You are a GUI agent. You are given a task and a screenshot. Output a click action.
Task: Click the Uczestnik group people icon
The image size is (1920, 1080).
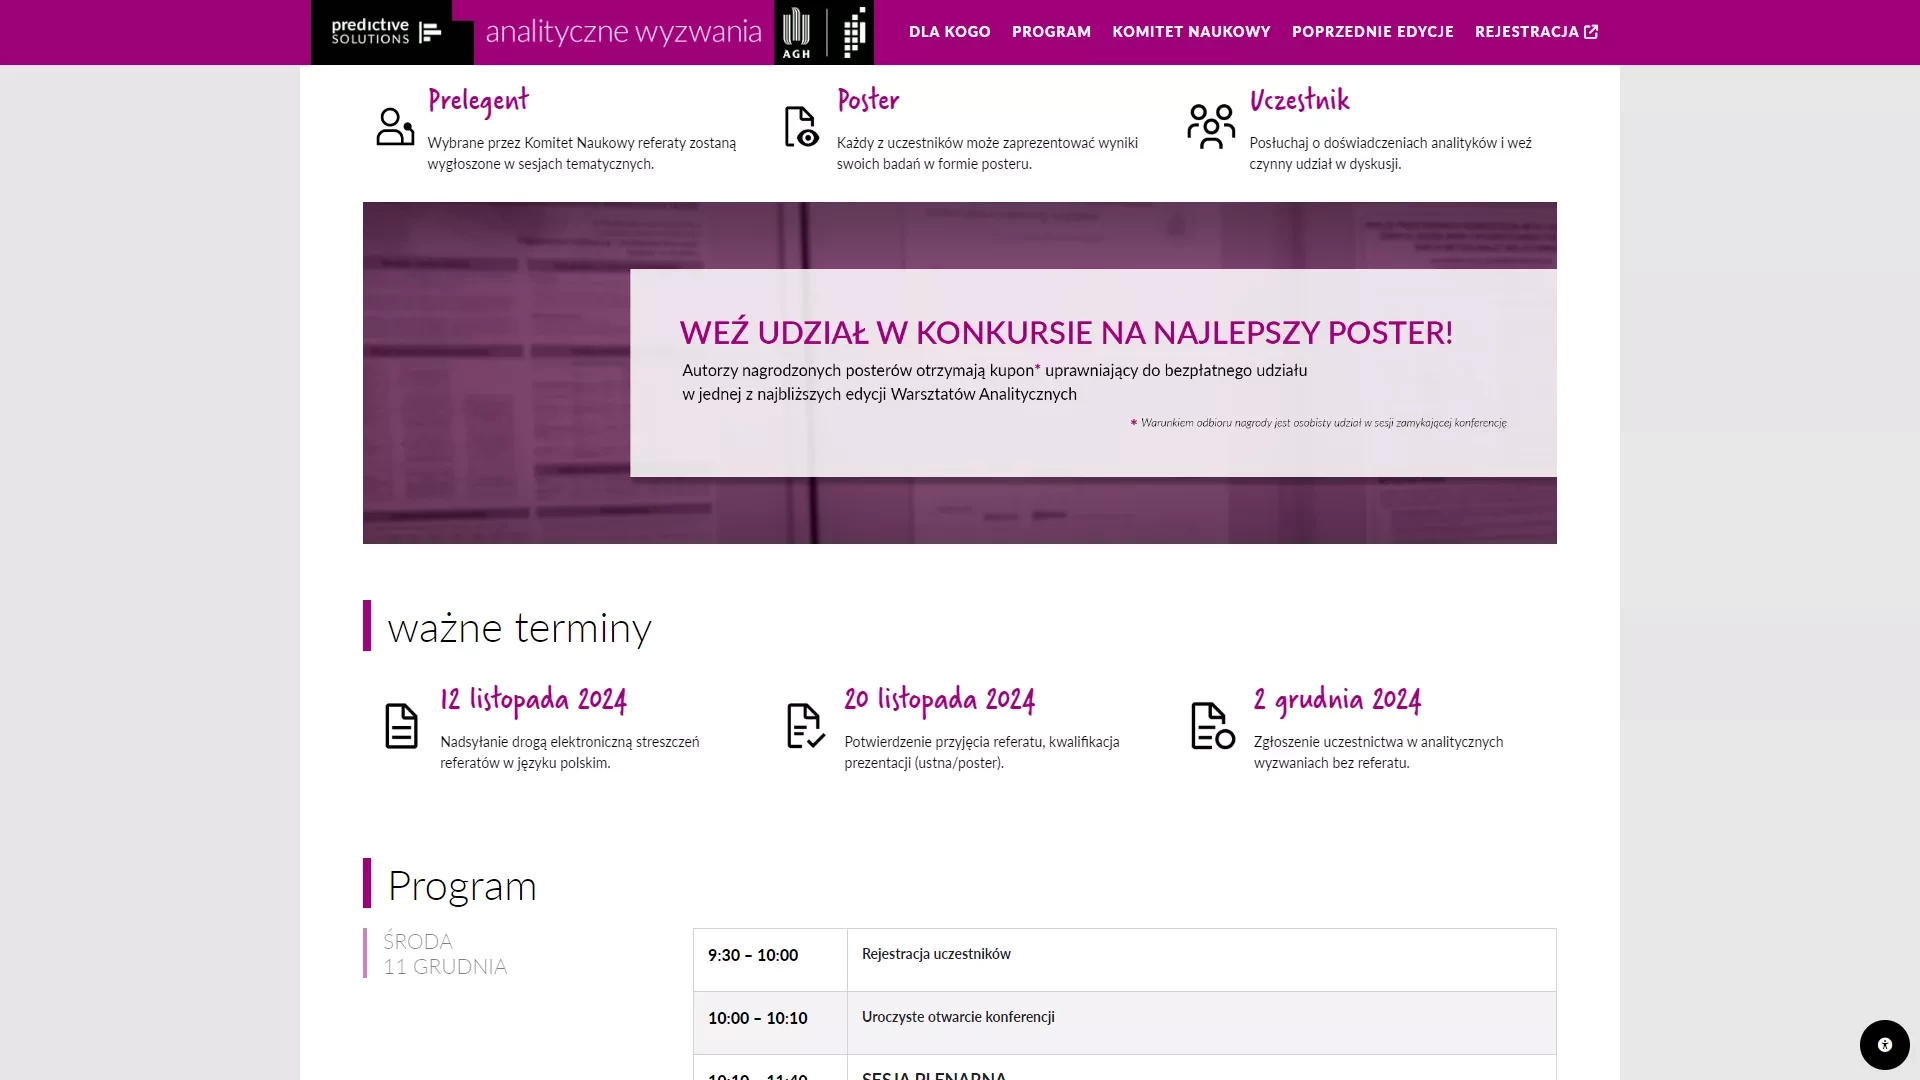1211,127
